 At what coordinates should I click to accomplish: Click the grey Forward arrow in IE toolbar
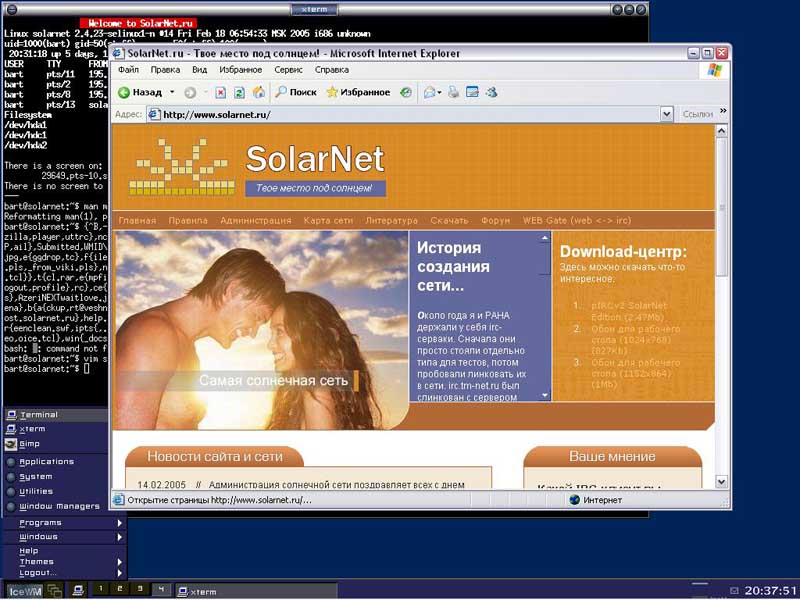[x=190, y=92]
